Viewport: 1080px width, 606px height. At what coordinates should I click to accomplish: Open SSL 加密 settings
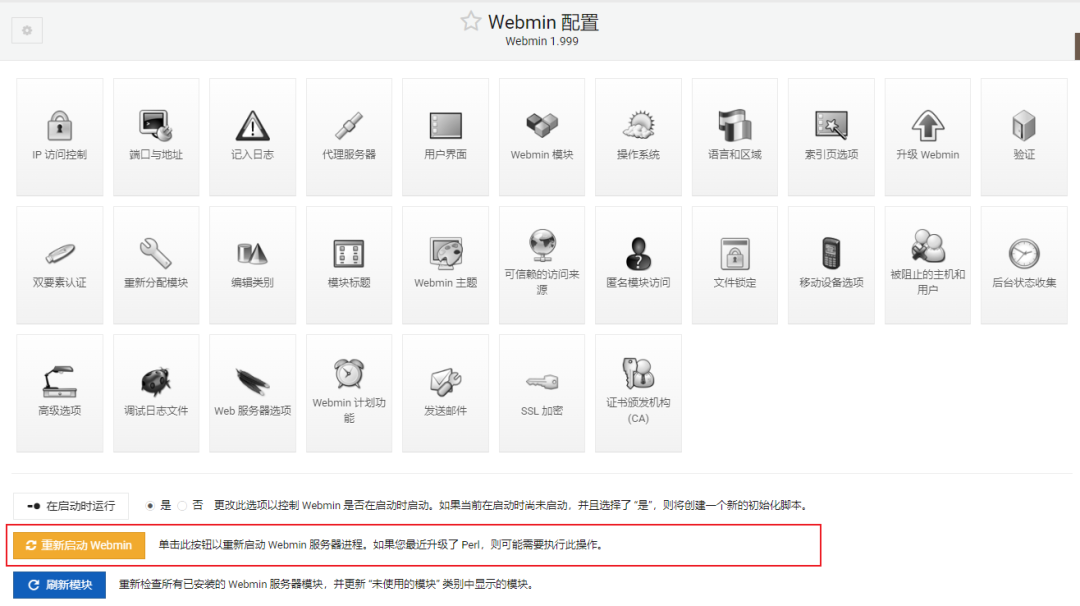point(542,393)
